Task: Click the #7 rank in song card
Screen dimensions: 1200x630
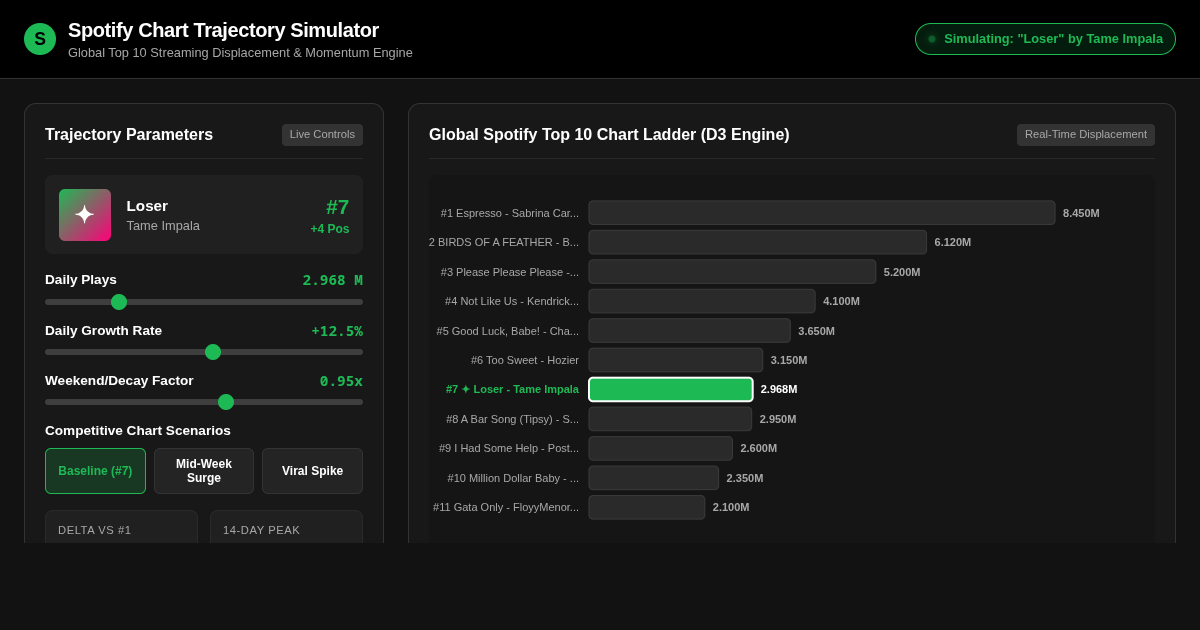Action: tap(337, 207)
